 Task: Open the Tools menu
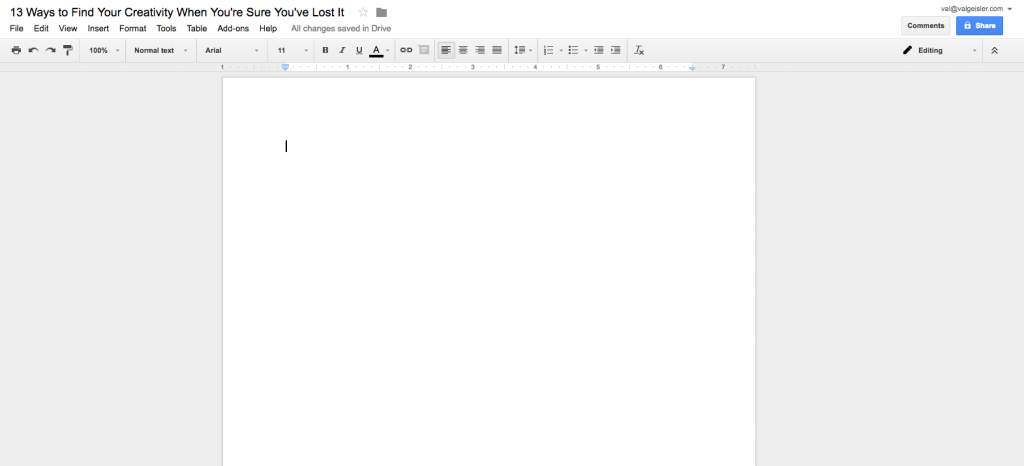click(x=167, y=29)
